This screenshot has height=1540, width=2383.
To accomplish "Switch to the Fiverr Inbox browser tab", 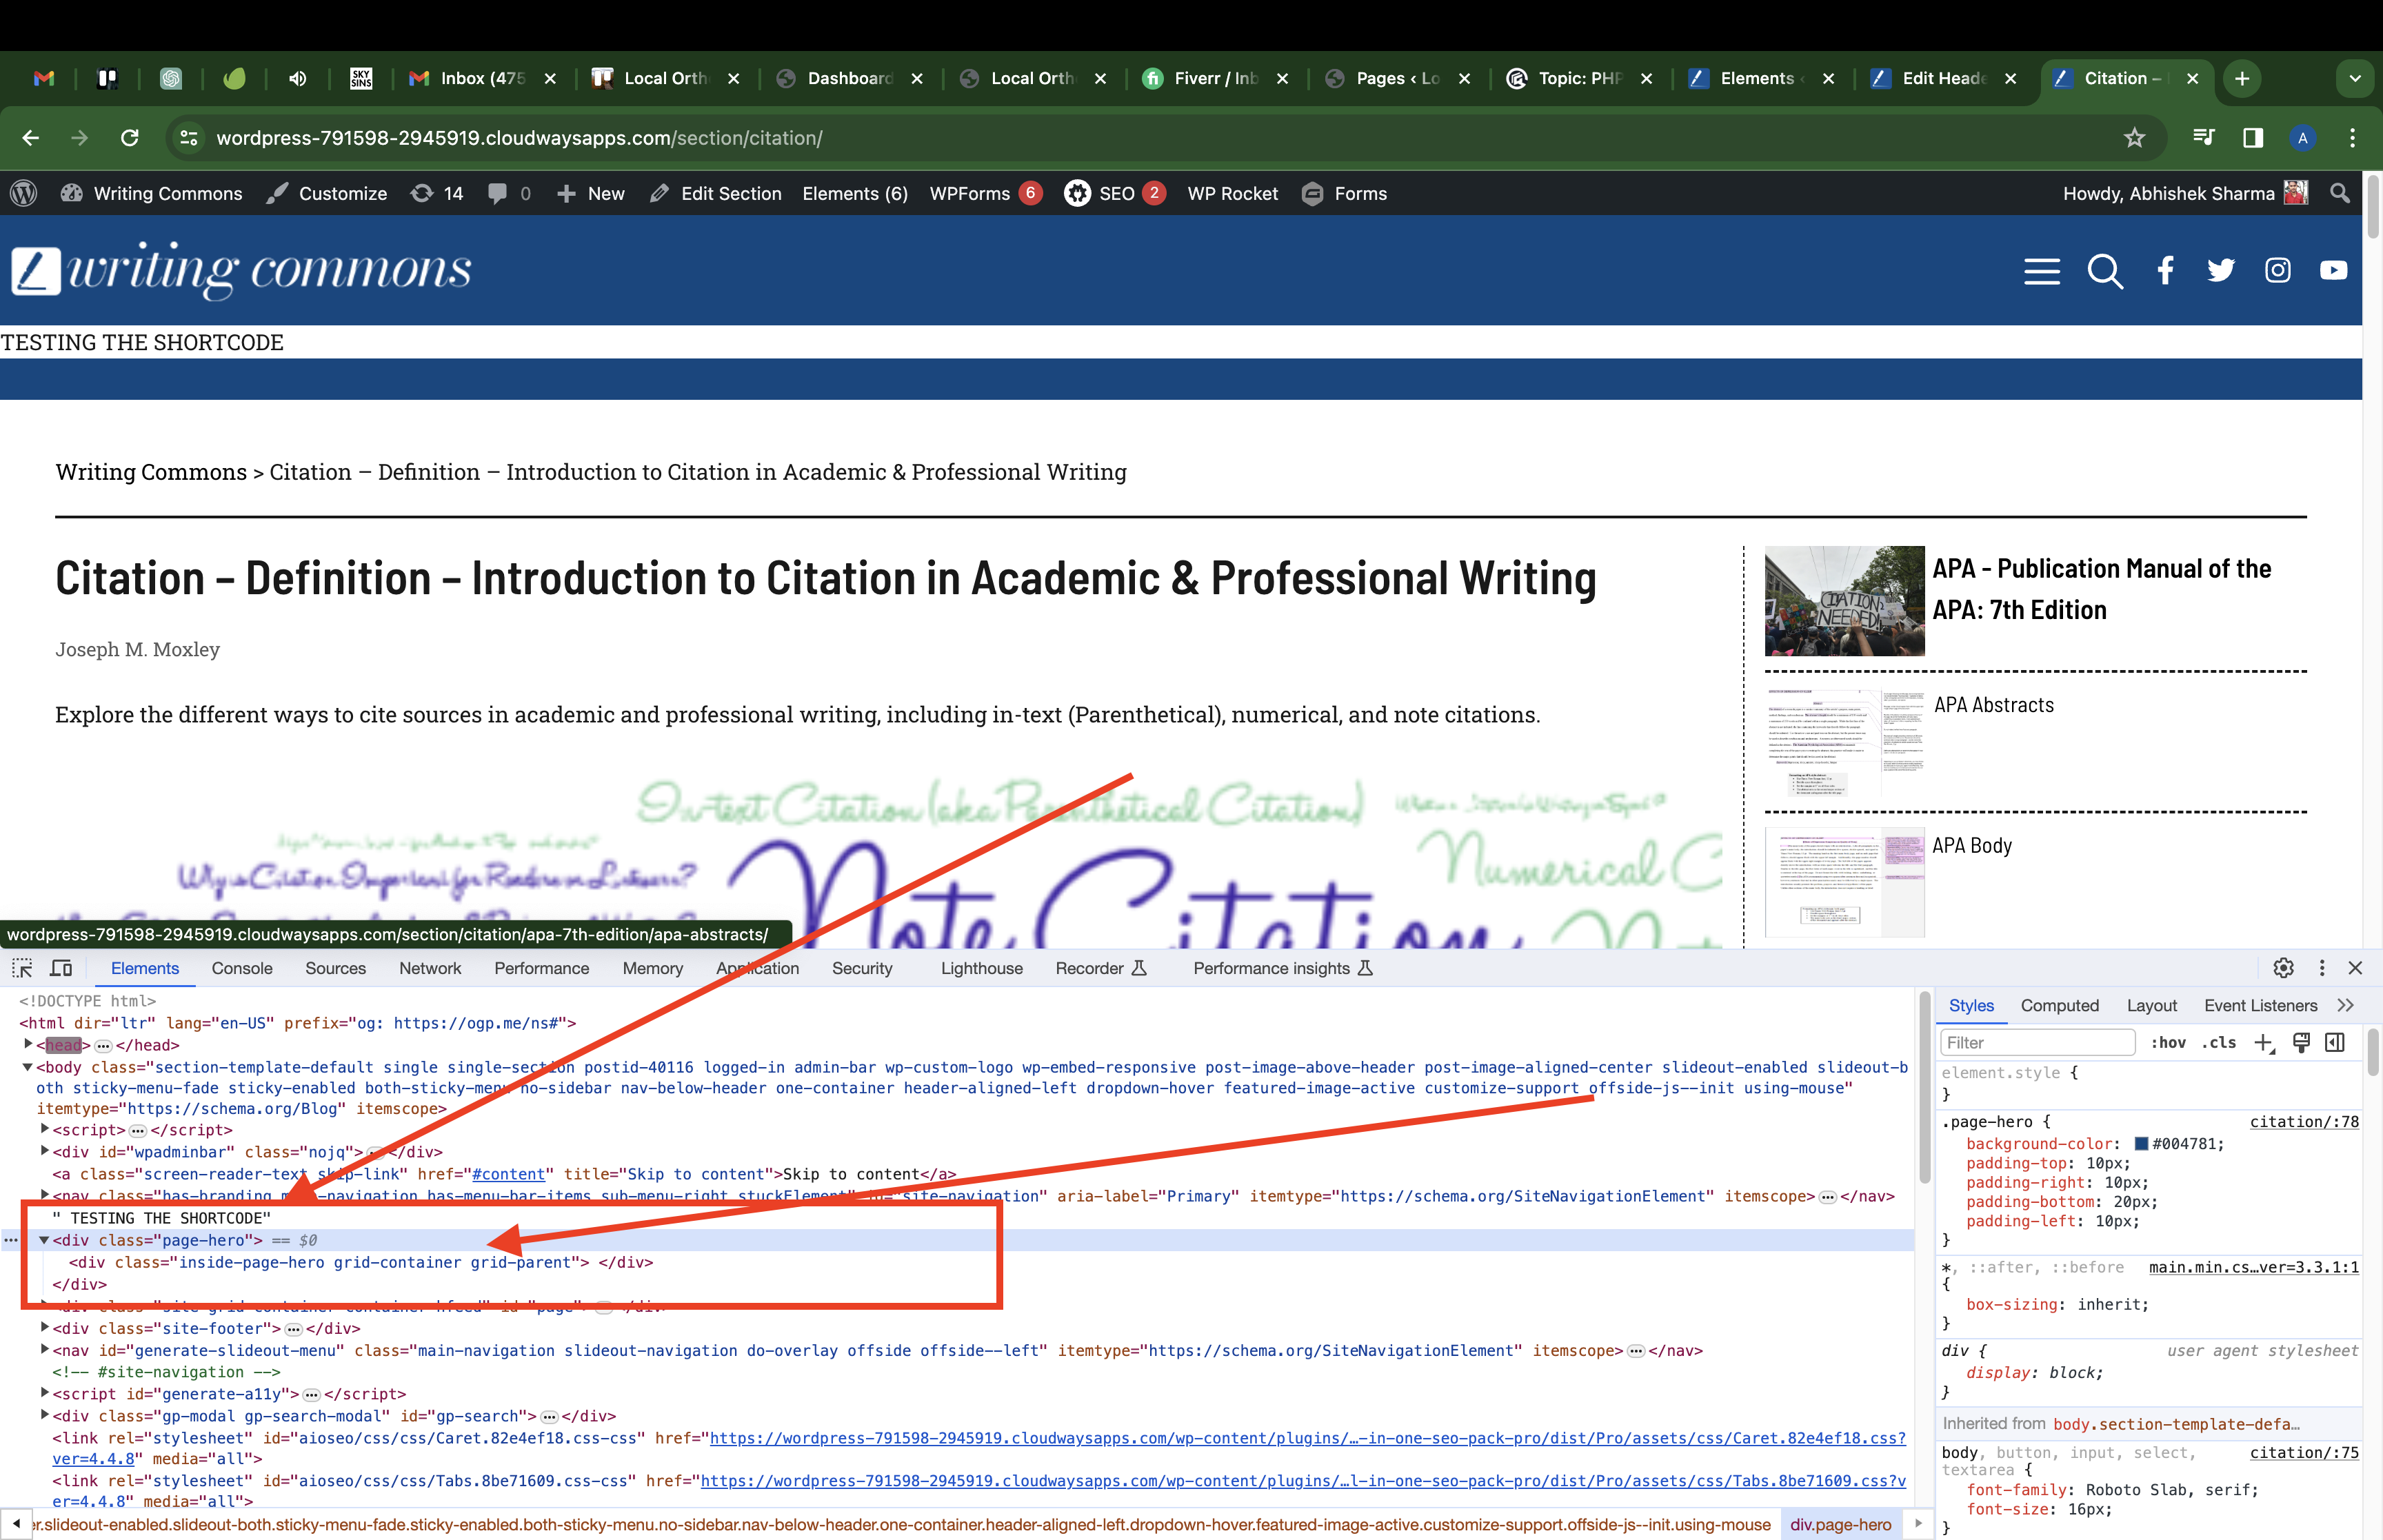I will click(1215, 78).
